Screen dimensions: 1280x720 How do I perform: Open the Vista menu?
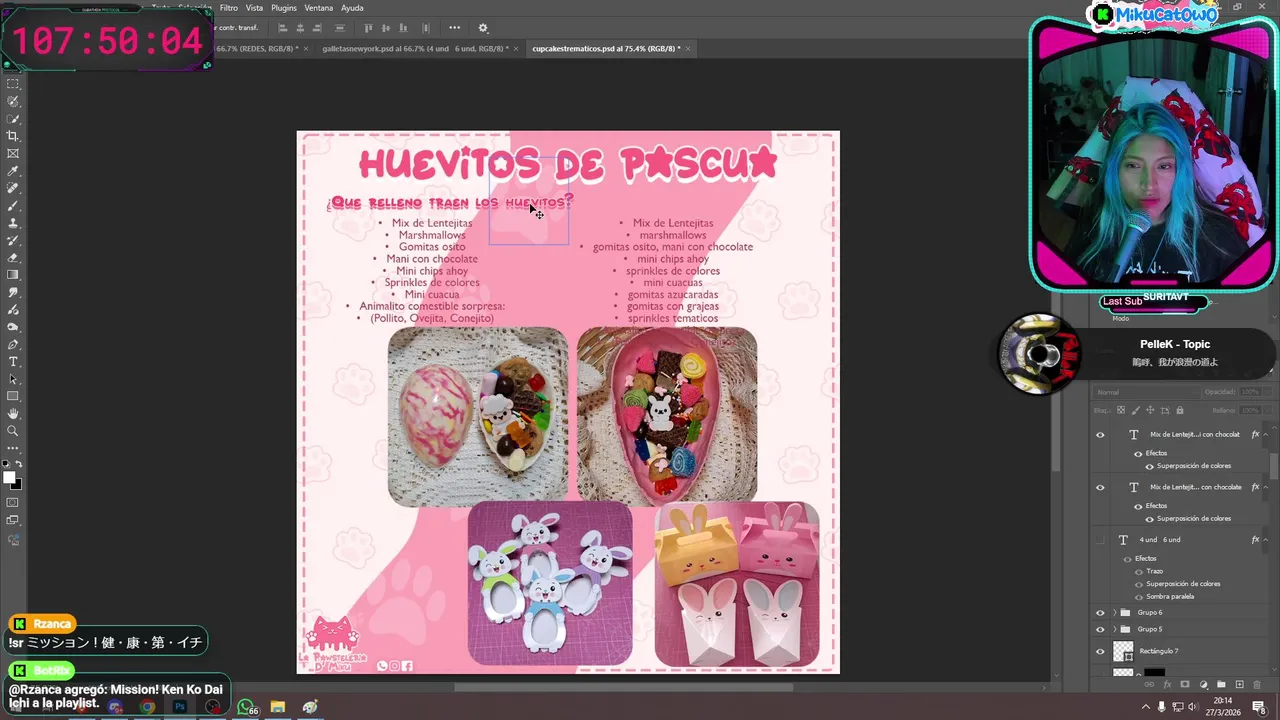tap(255, 8)
